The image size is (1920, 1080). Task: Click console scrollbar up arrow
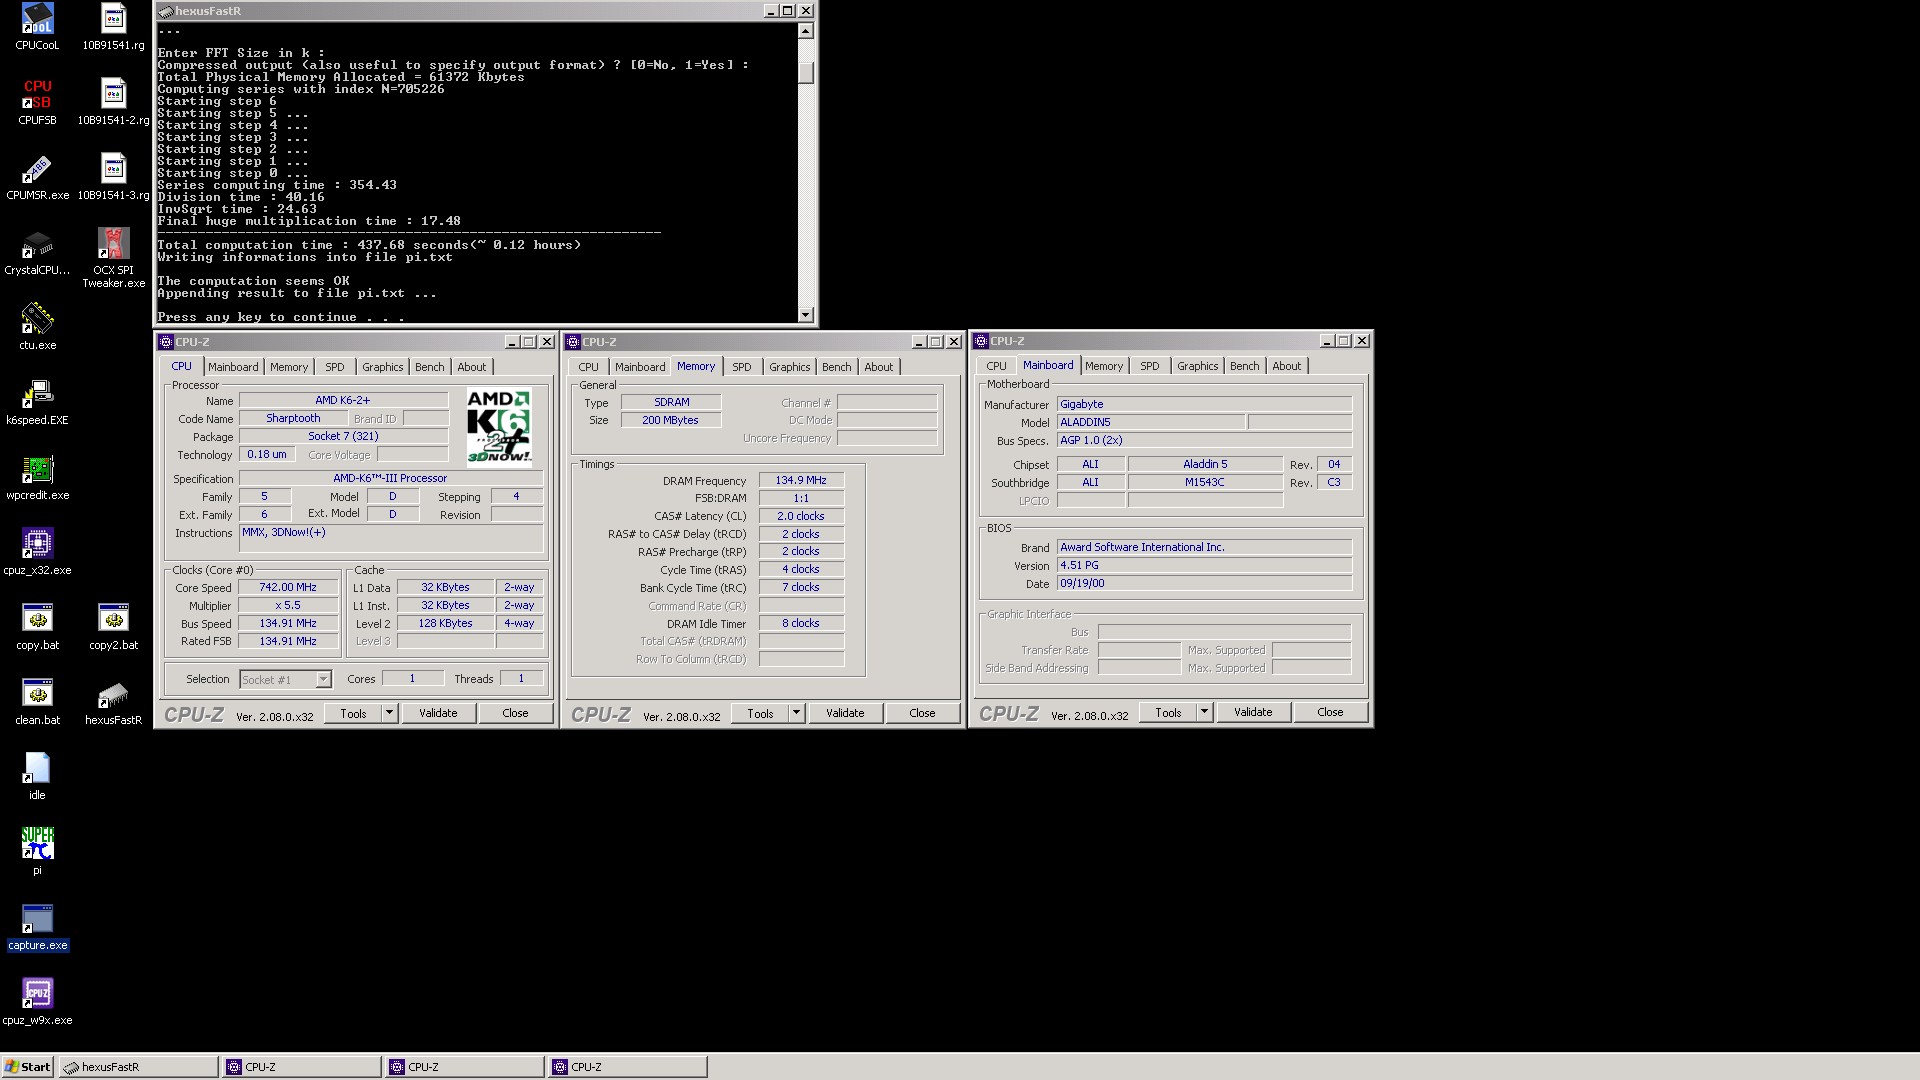pos(806,31)
